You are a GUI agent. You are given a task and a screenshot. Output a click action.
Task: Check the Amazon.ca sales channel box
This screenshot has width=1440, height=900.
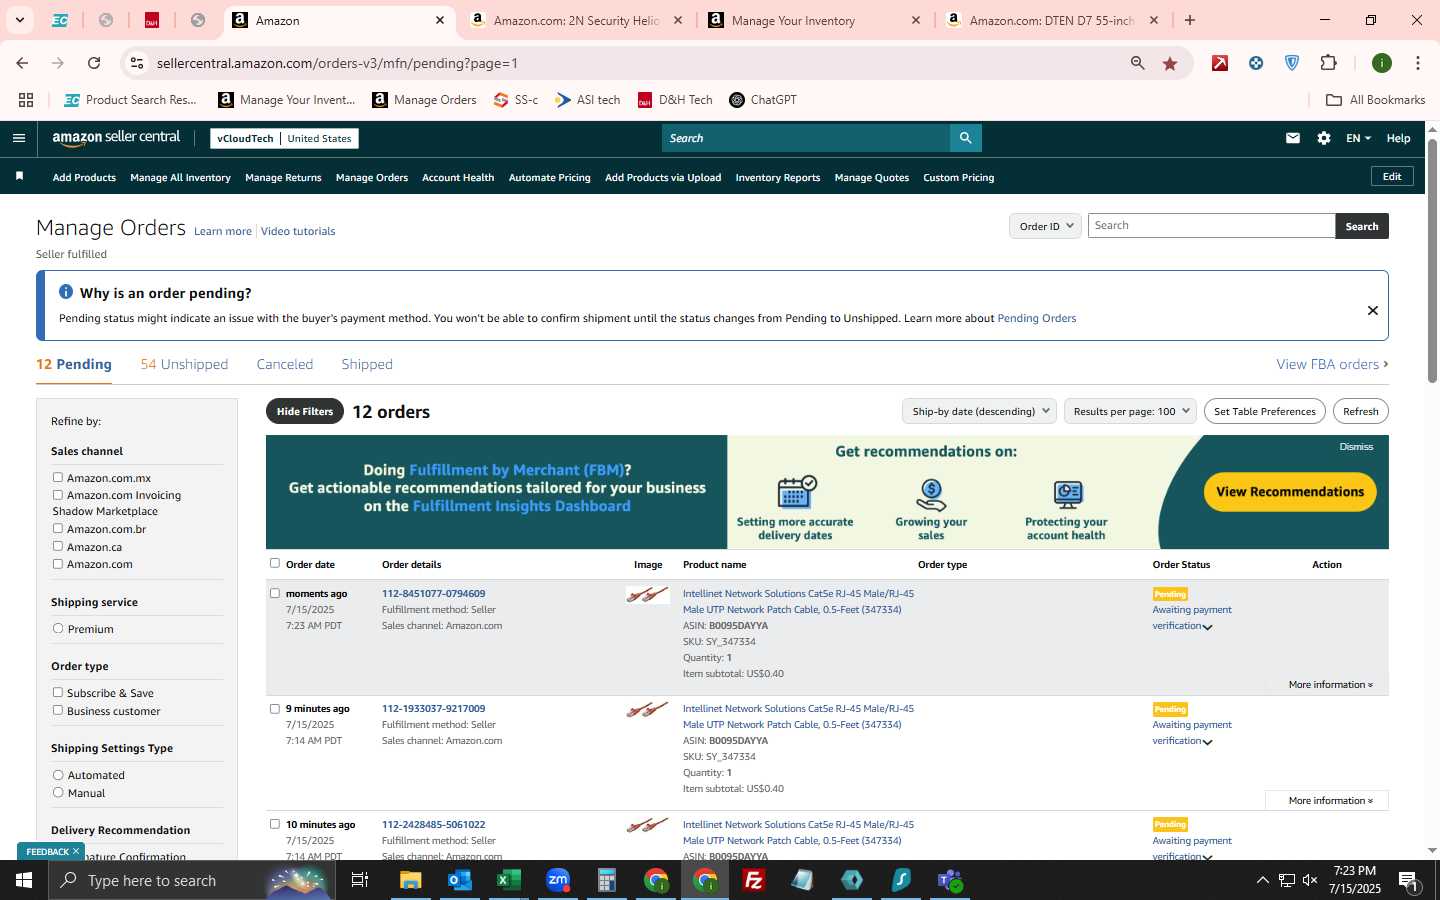click(58, 546)
